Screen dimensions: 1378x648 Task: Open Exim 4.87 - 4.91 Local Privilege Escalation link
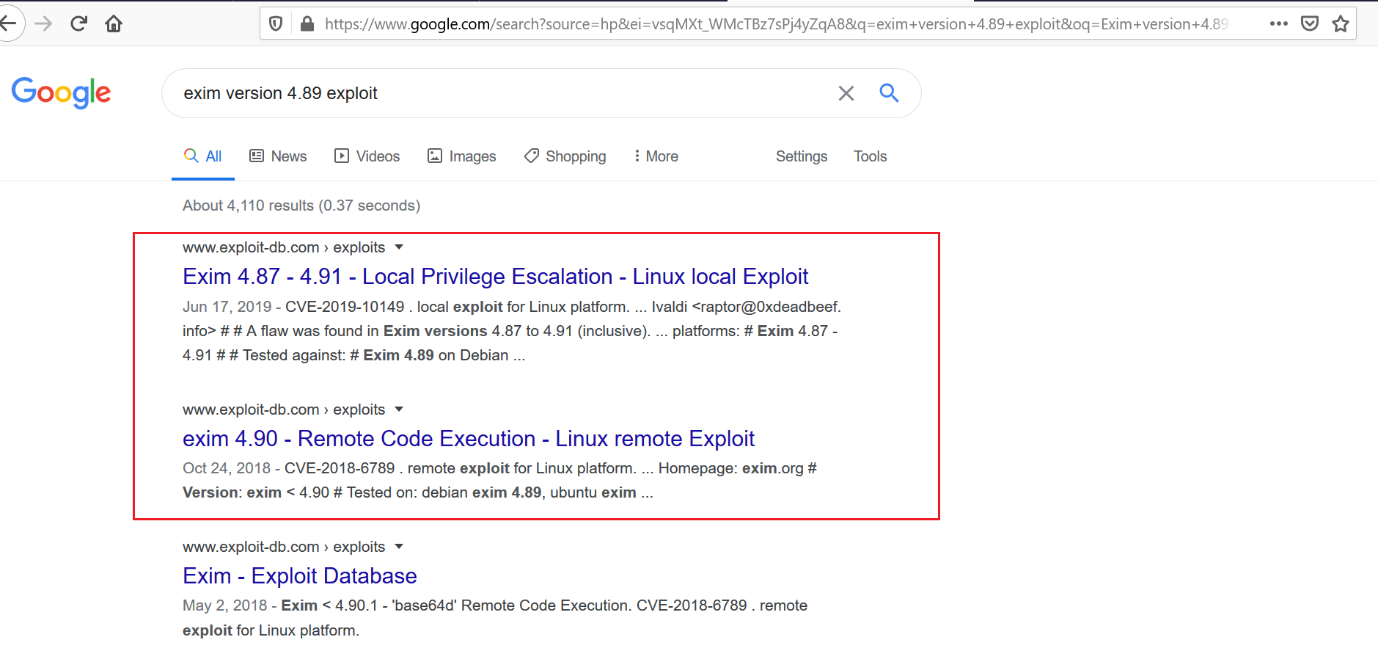coord(495,277)
